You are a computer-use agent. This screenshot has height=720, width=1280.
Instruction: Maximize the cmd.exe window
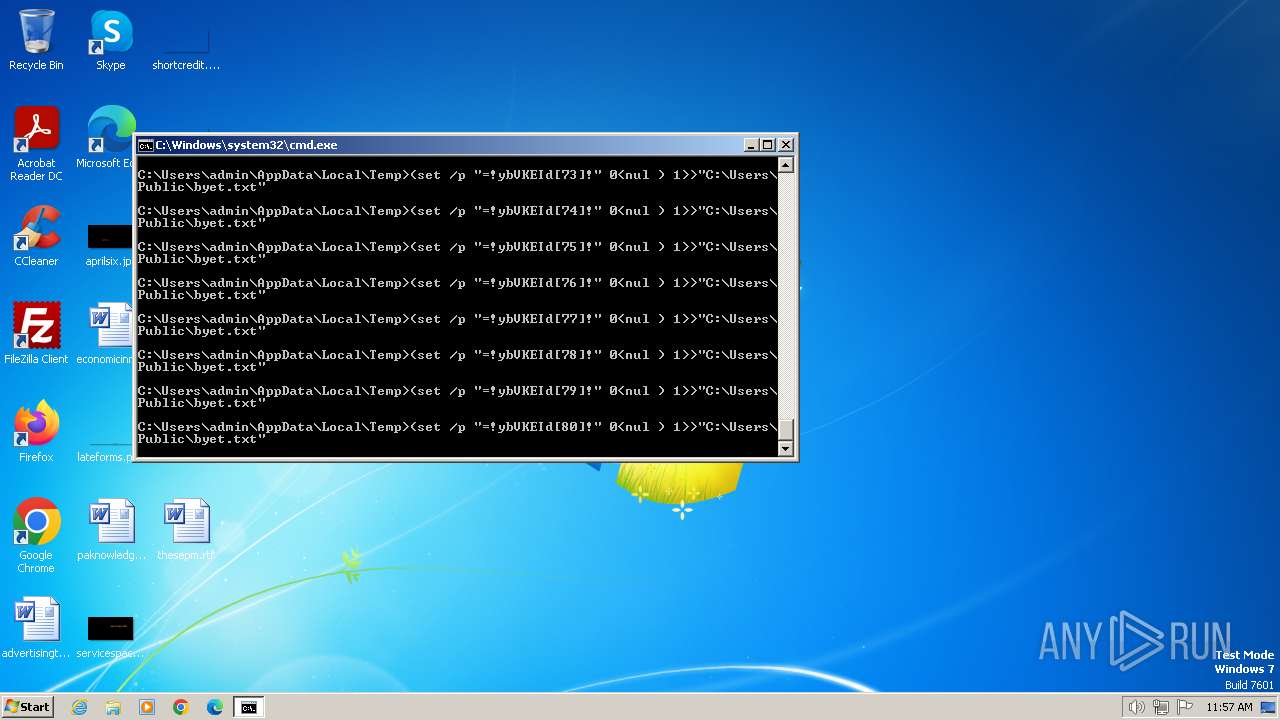[x=768, y=145]
